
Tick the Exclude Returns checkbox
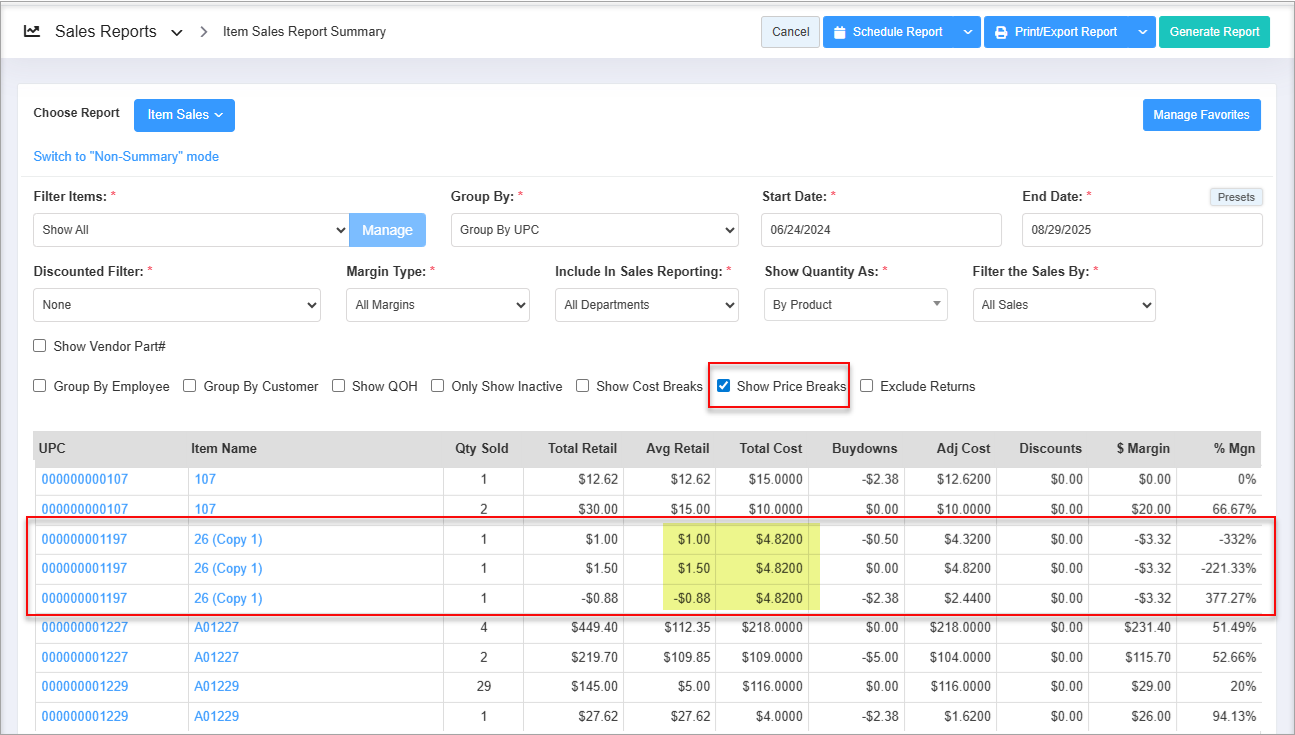(867, 386)
